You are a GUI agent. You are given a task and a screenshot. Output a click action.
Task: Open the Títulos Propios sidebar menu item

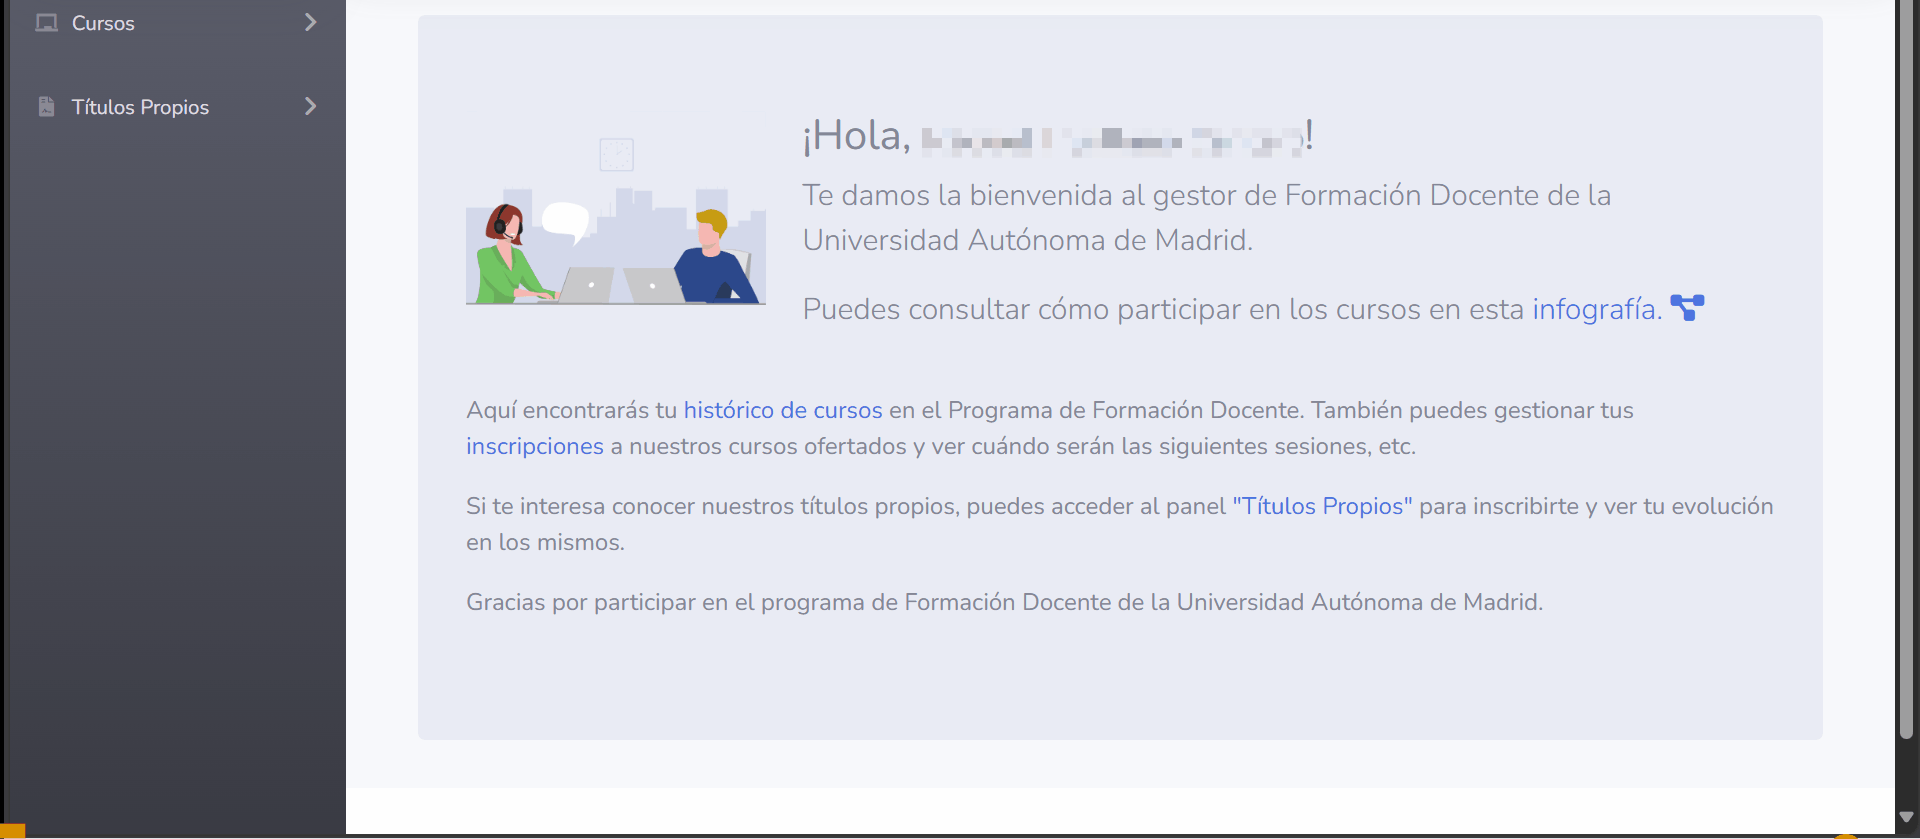[x=140, y=107]
